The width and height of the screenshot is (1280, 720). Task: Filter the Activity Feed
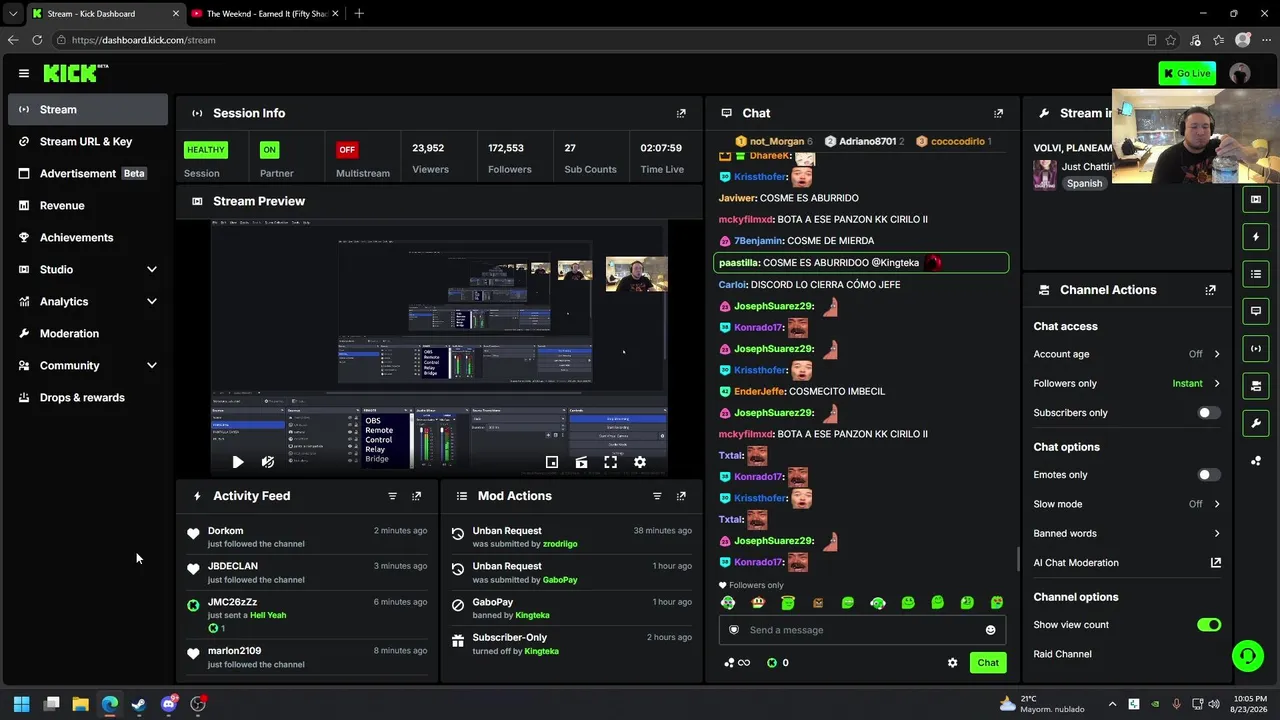(392, 496)
